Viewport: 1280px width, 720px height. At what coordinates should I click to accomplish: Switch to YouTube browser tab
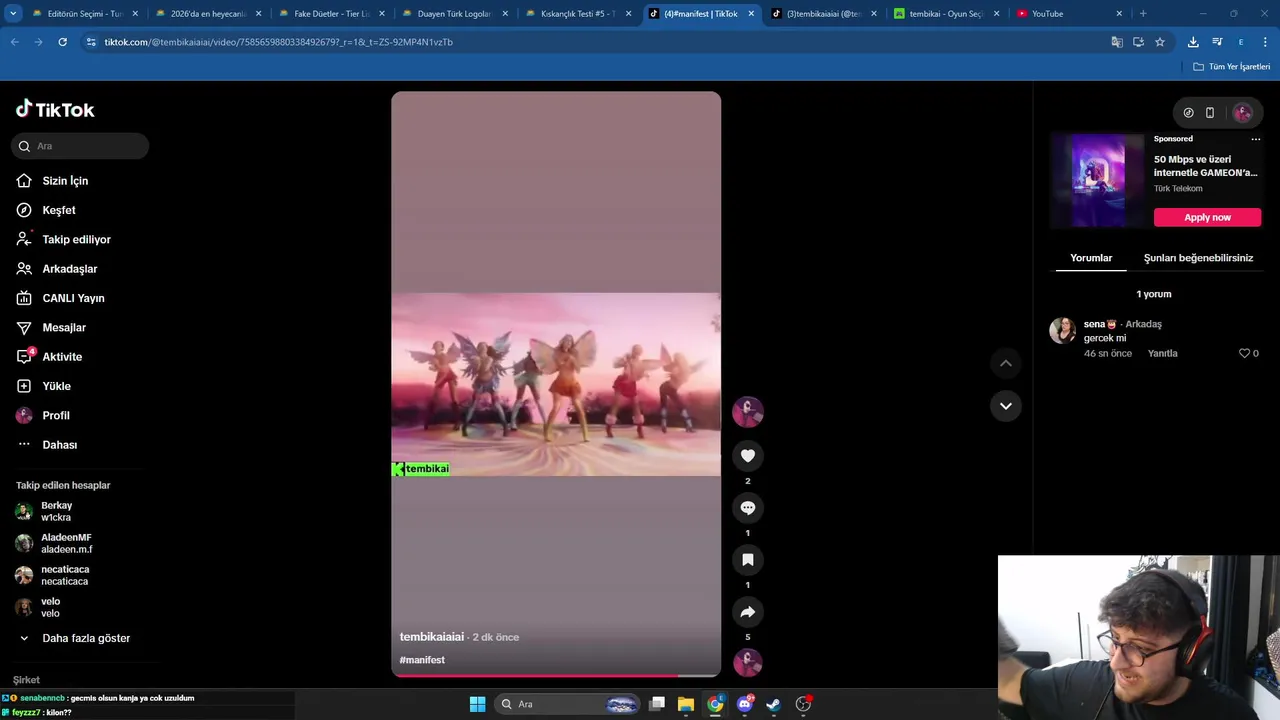pos(1068,14)
